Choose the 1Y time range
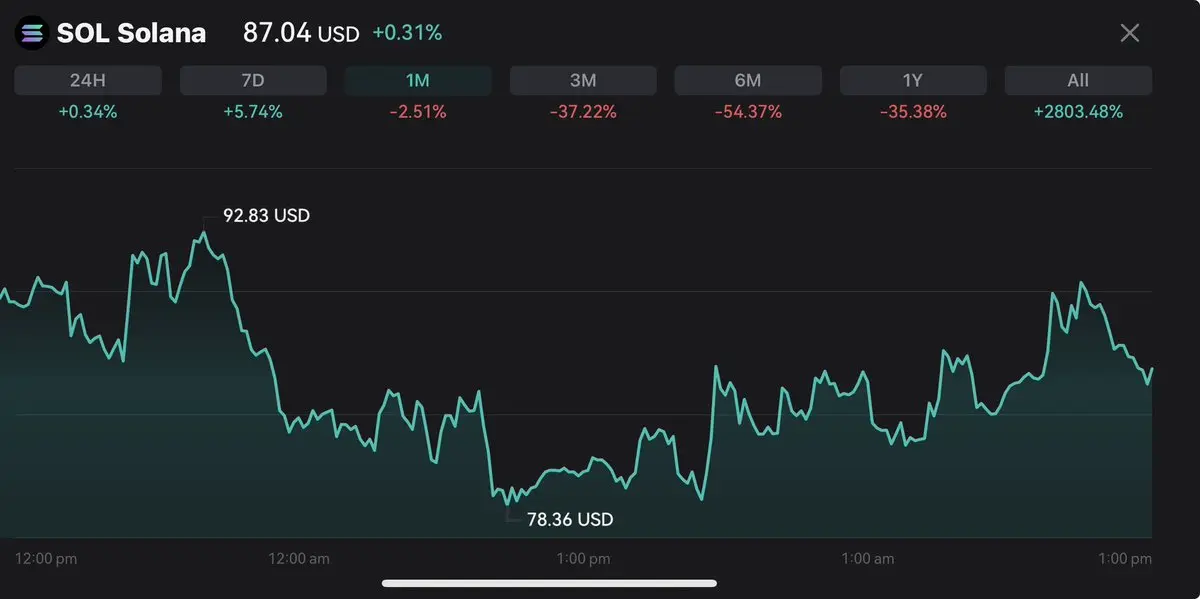This screenshot has height=599, width=1200. click(x=913, y=81)
